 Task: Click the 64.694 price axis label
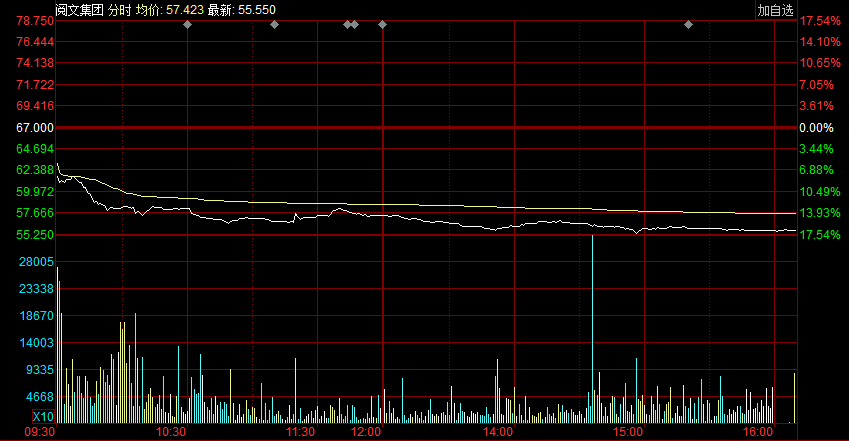35,148
